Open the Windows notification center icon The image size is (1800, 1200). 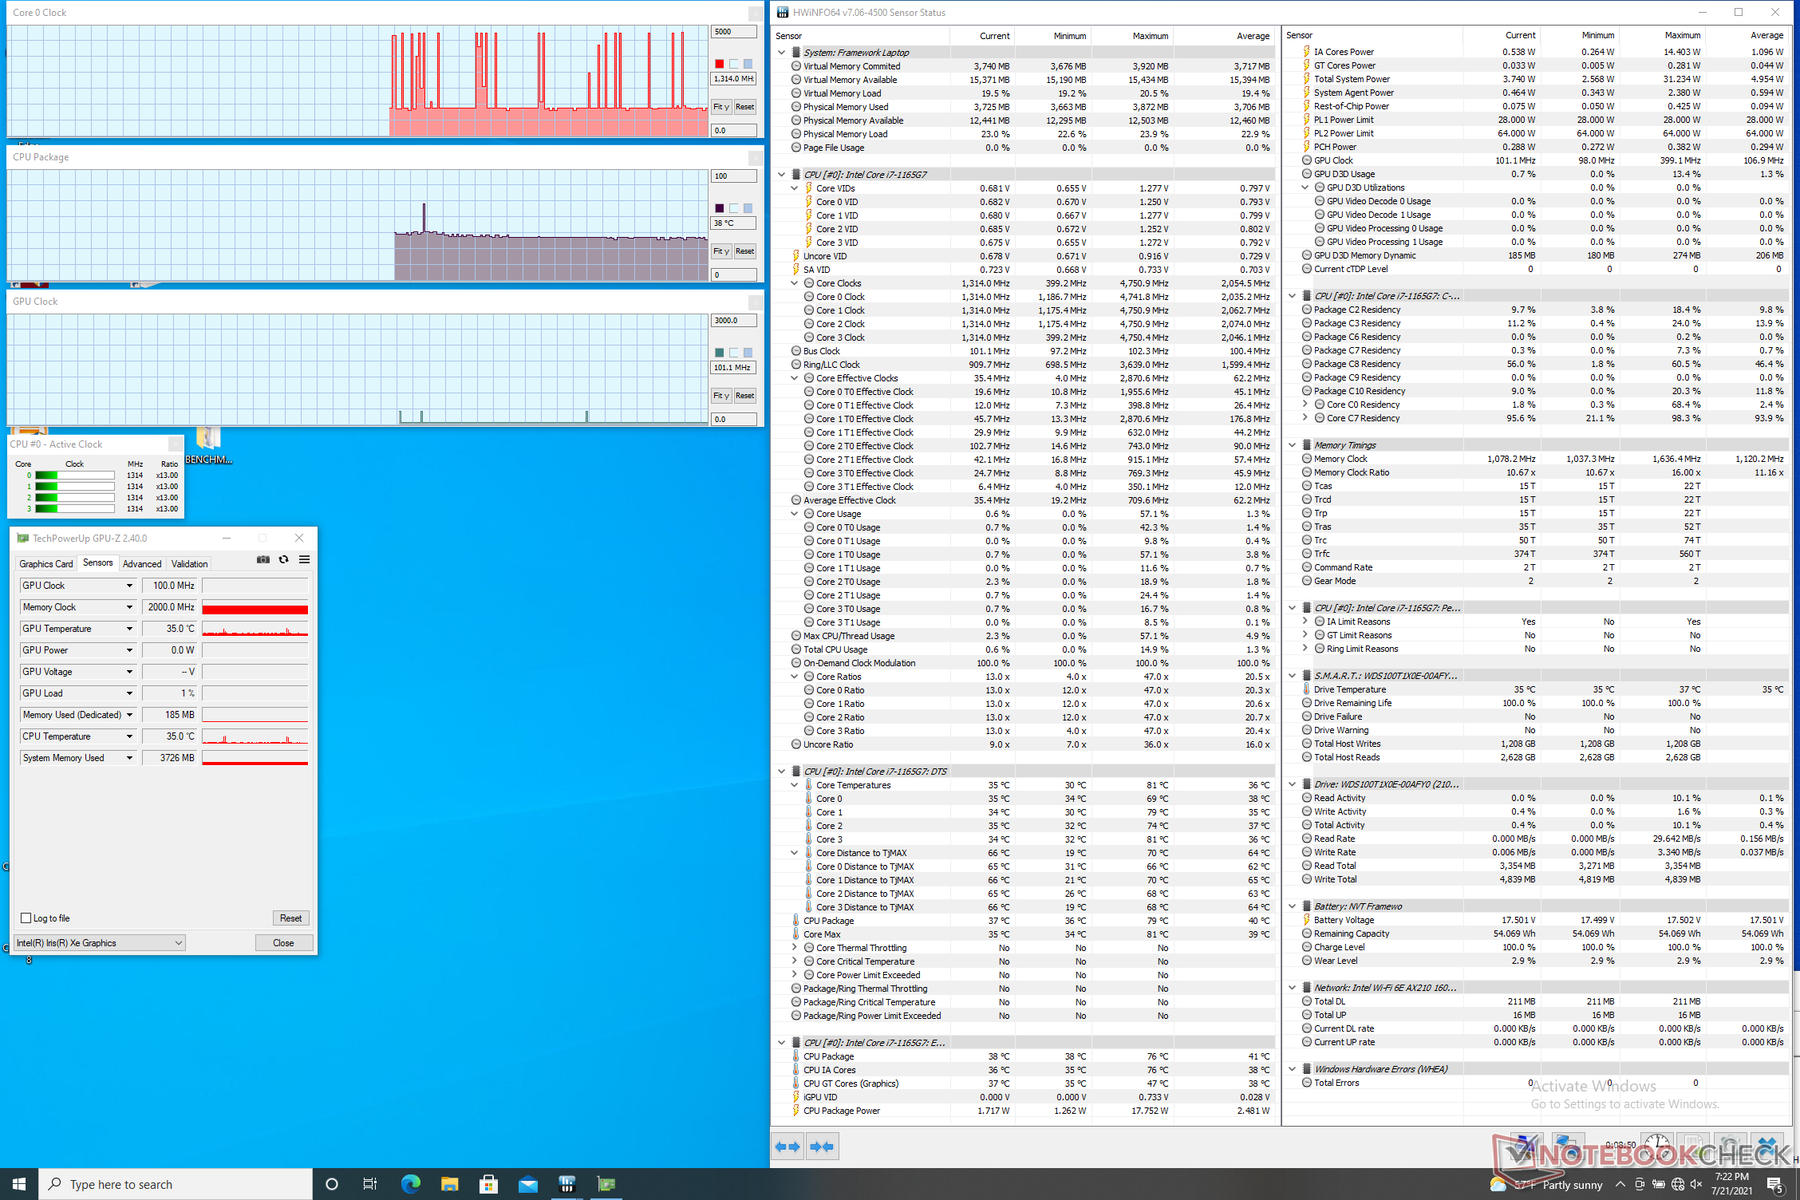(1776, 1184)
